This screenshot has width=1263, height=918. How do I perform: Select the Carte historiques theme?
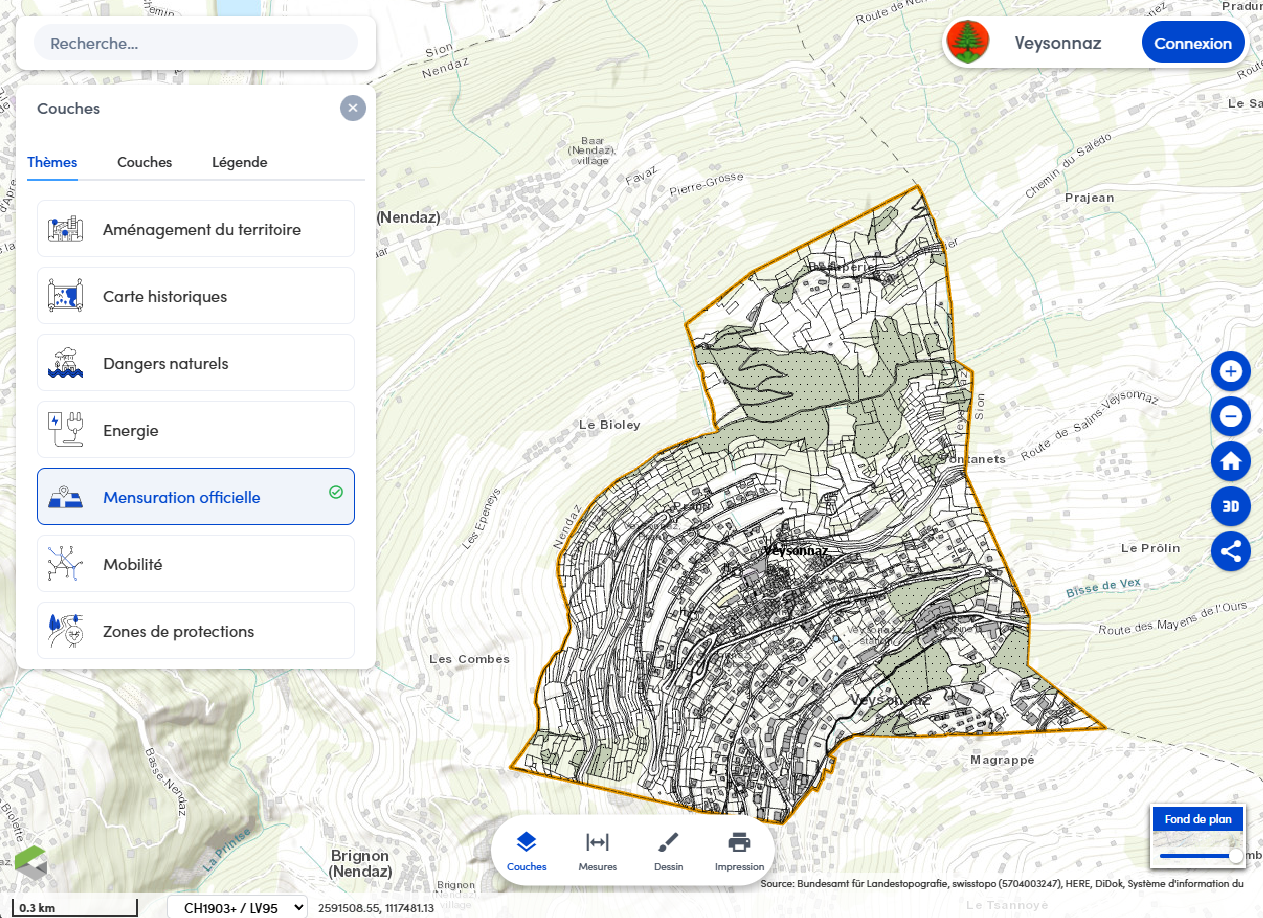[x=196, y=296]
